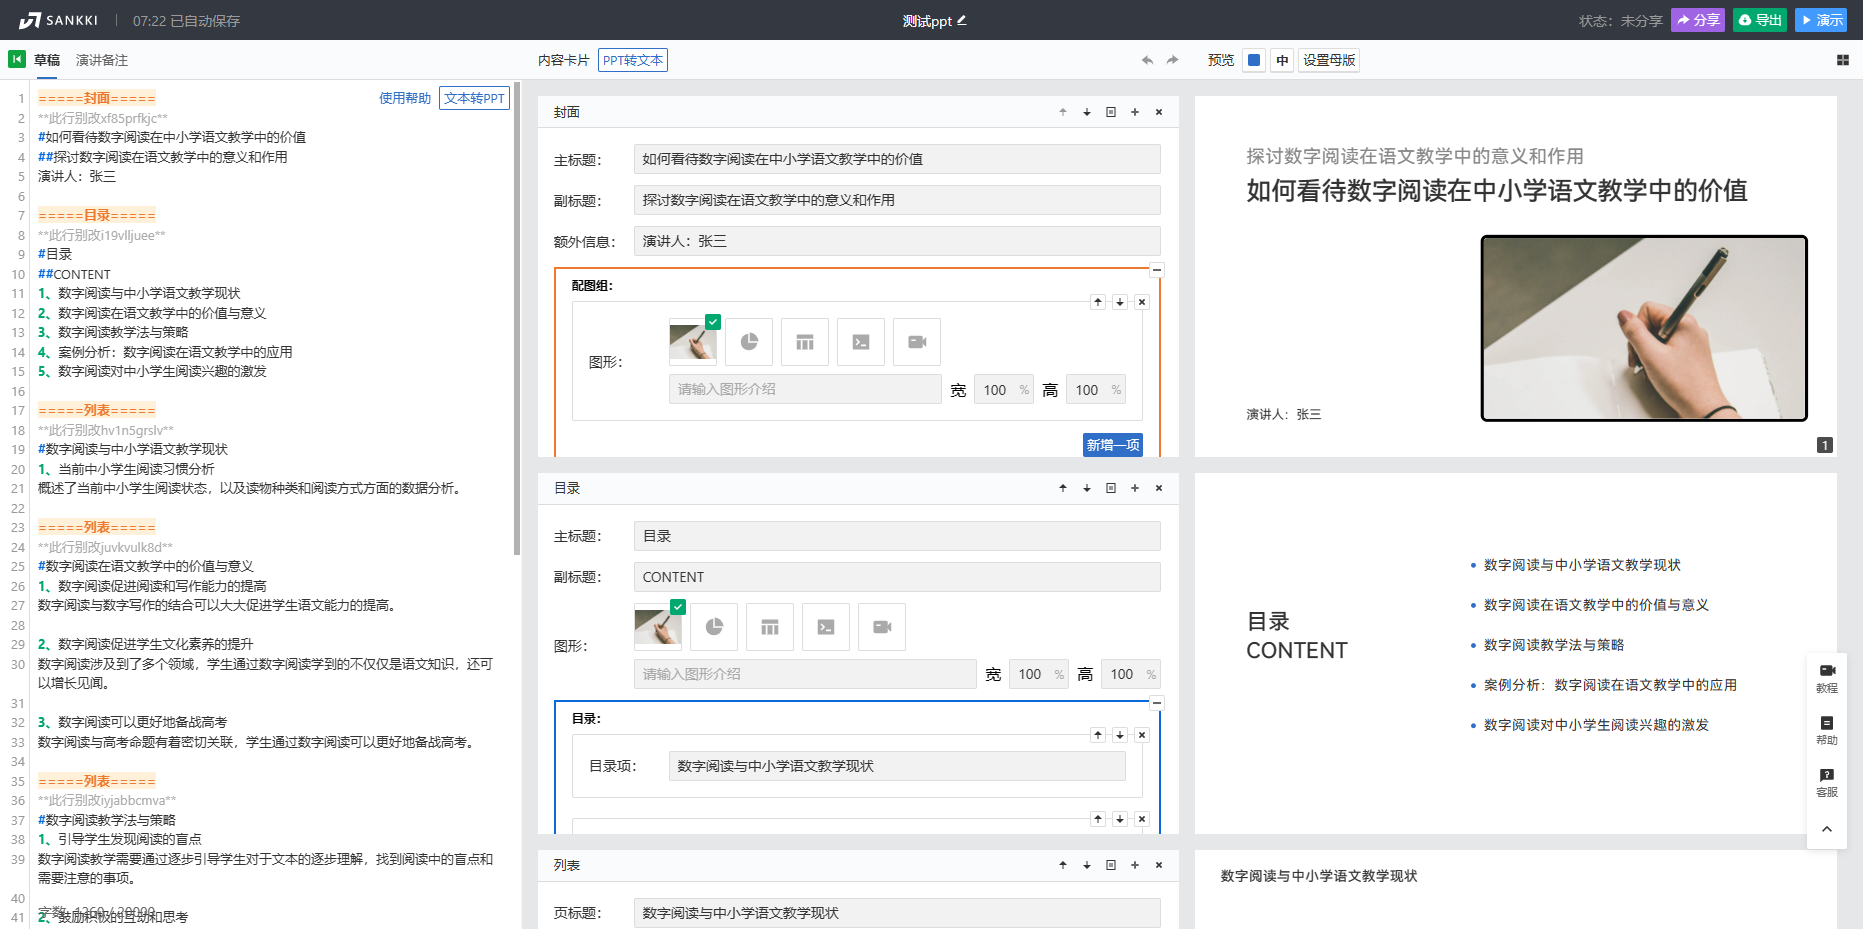Click the PPT转文本 button

coord(633,60)
